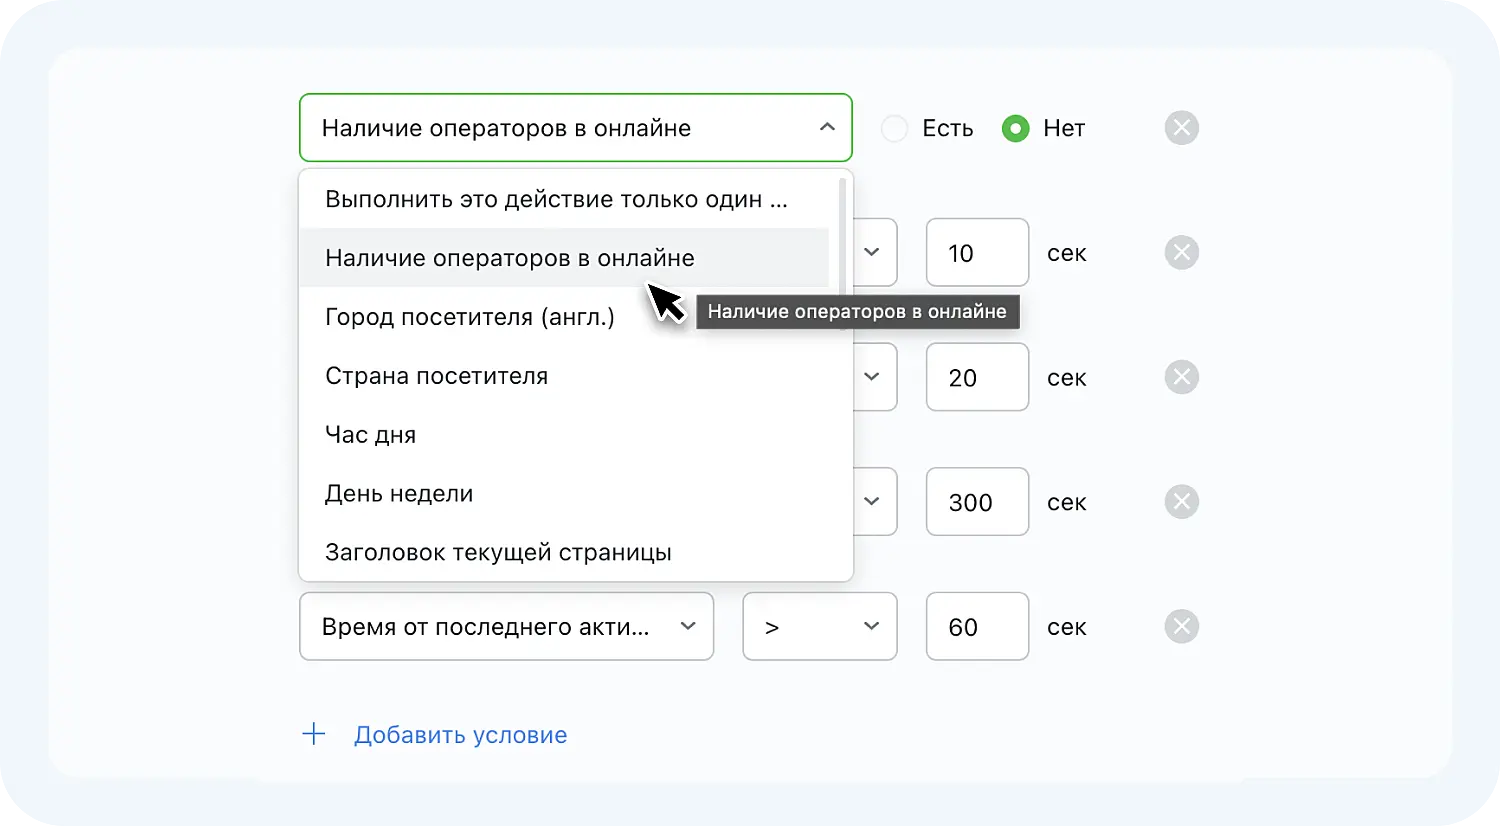Delete the condition with 300 сек value

(x=1181, y=501)
